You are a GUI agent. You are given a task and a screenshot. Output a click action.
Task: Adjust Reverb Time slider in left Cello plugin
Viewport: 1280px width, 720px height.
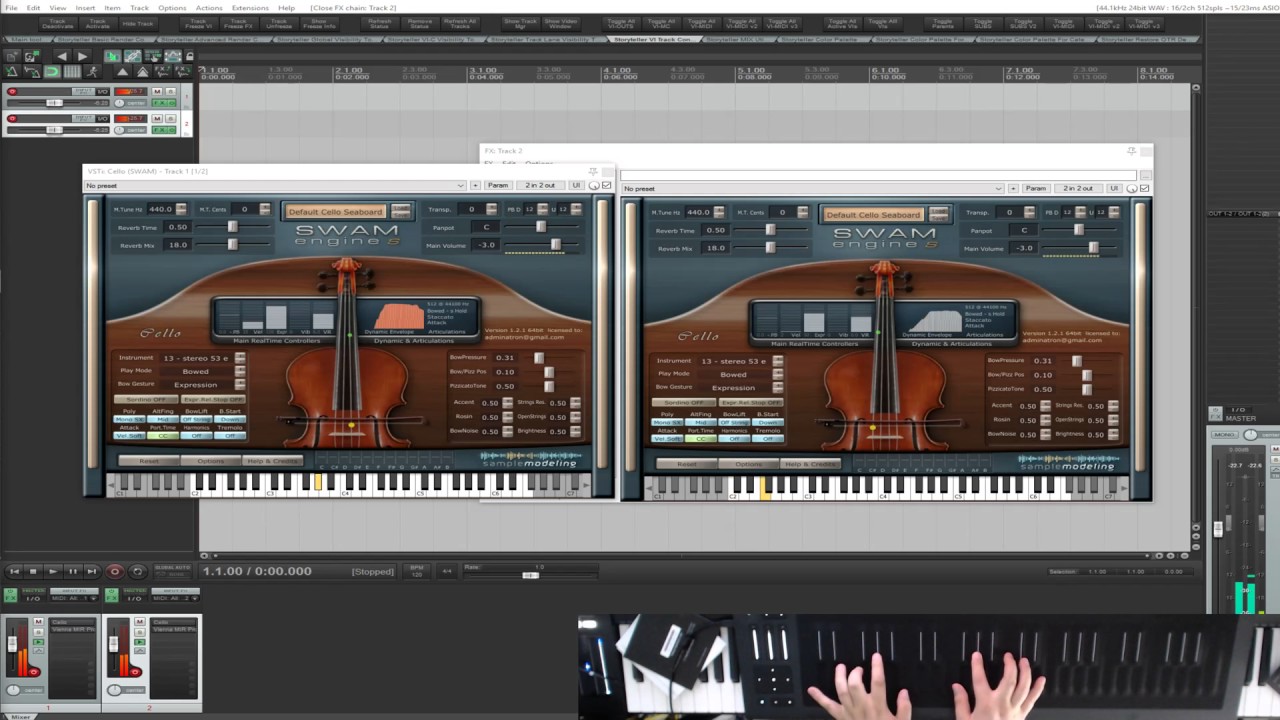pyautogui.click(x=233, y=227)
